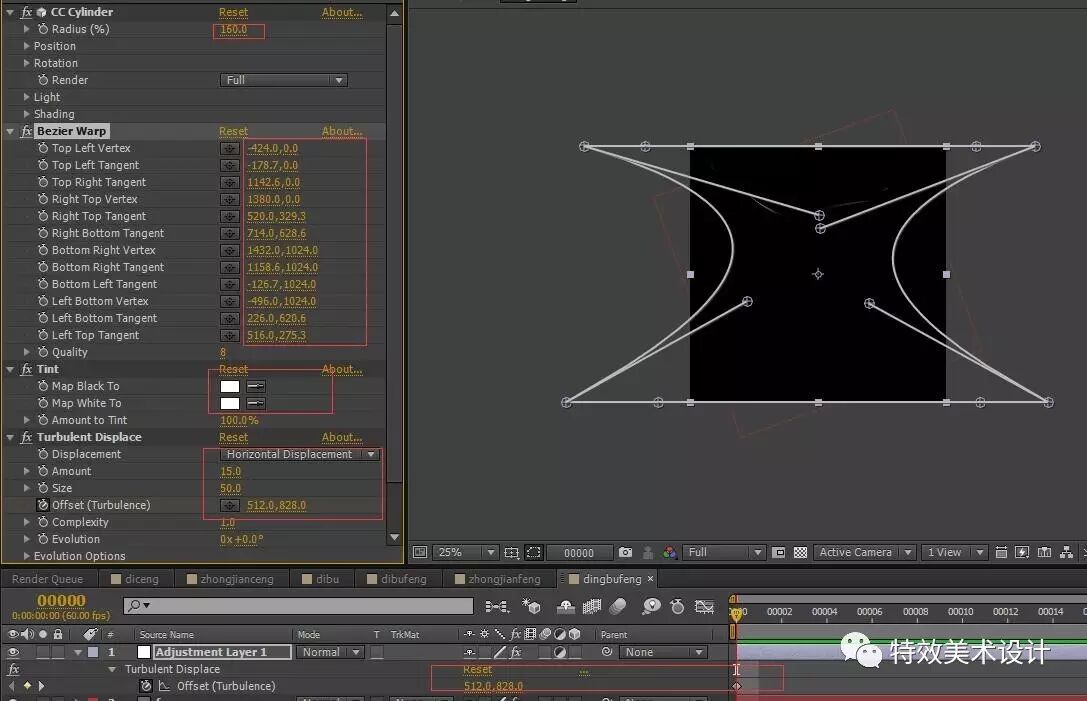Click the Take Snapshot camera icon

[625, 553]
